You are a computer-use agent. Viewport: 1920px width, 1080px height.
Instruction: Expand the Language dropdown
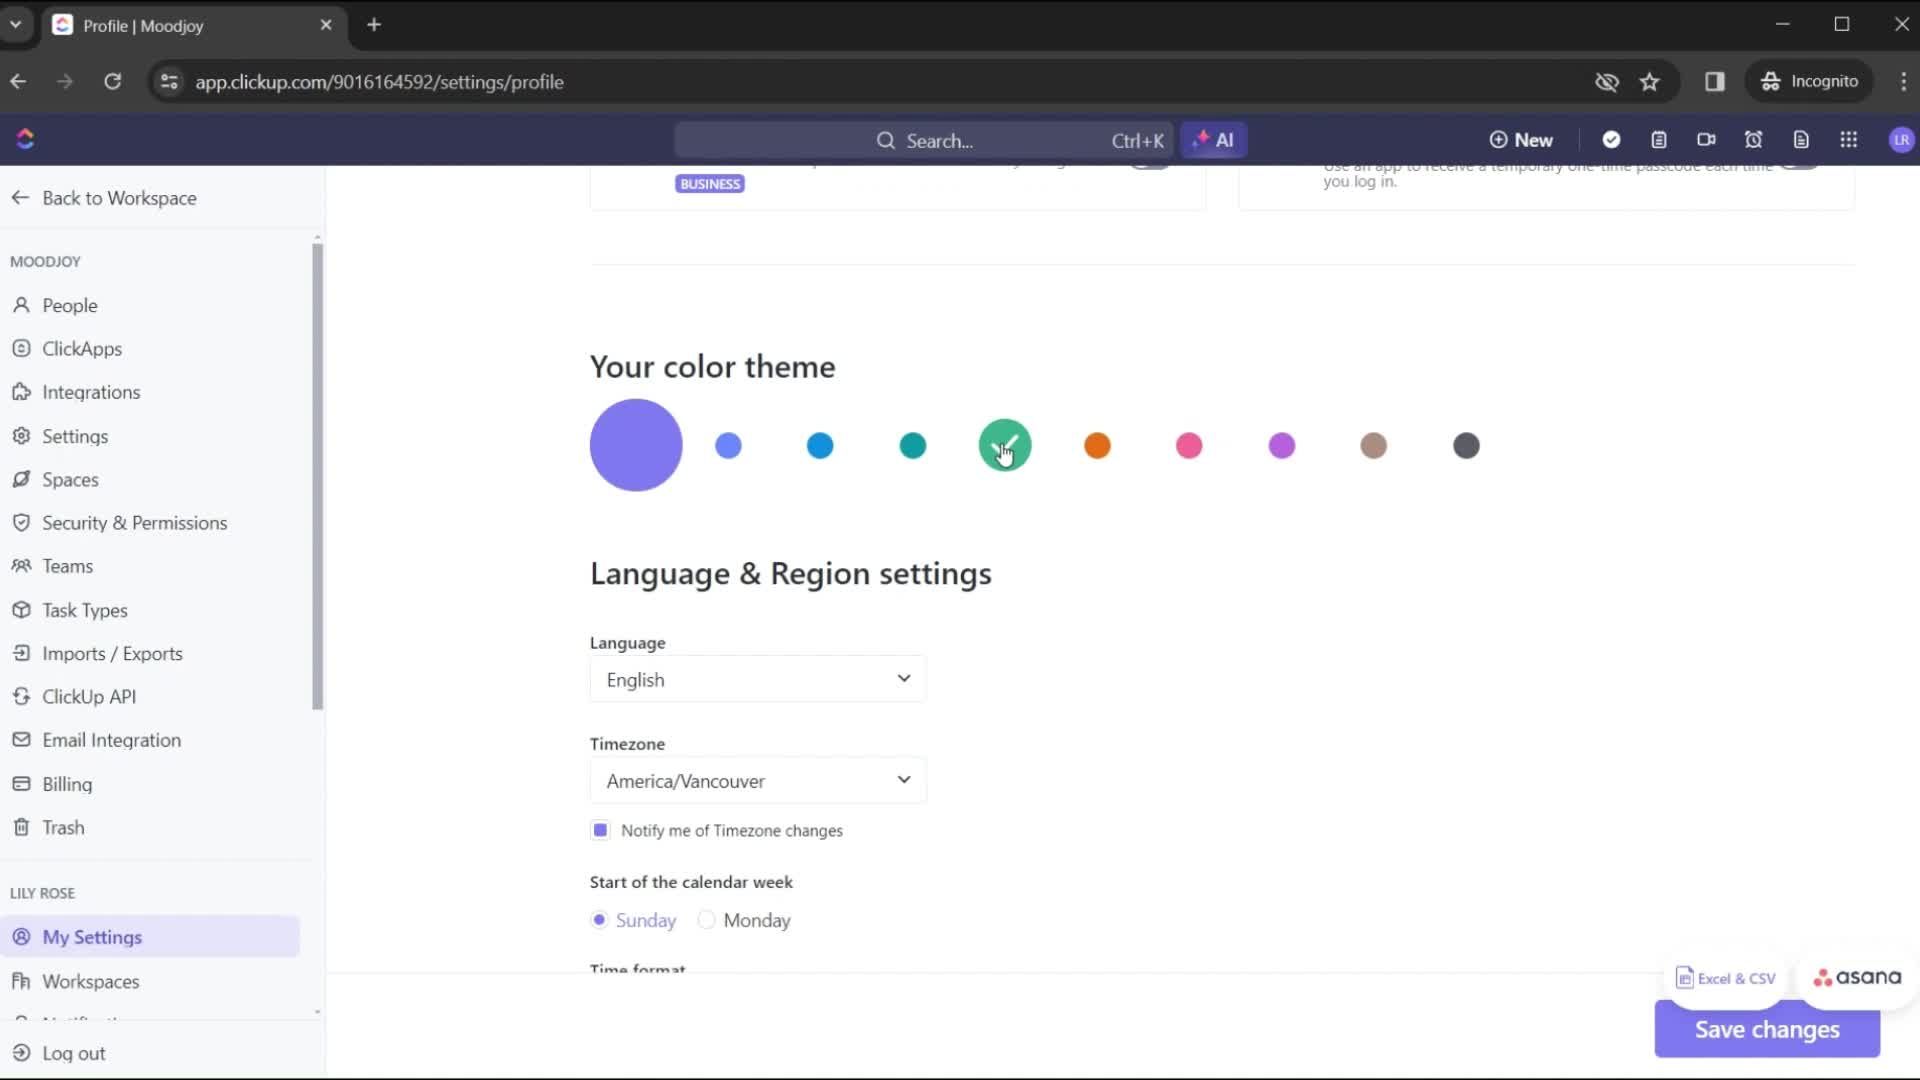click(x=756, y=678)
